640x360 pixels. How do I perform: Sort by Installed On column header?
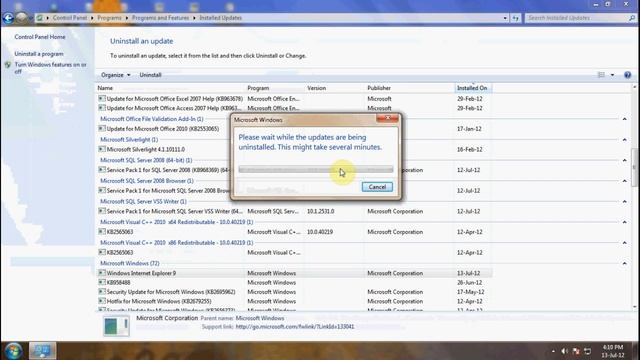click(473, 88)
